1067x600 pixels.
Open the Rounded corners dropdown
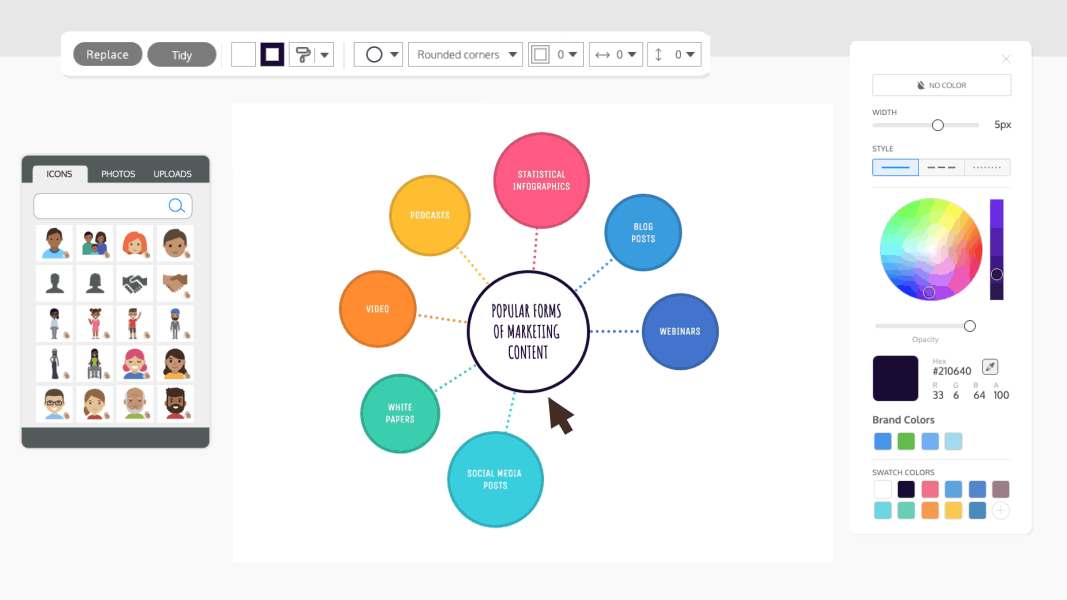[x=465, y=54]
